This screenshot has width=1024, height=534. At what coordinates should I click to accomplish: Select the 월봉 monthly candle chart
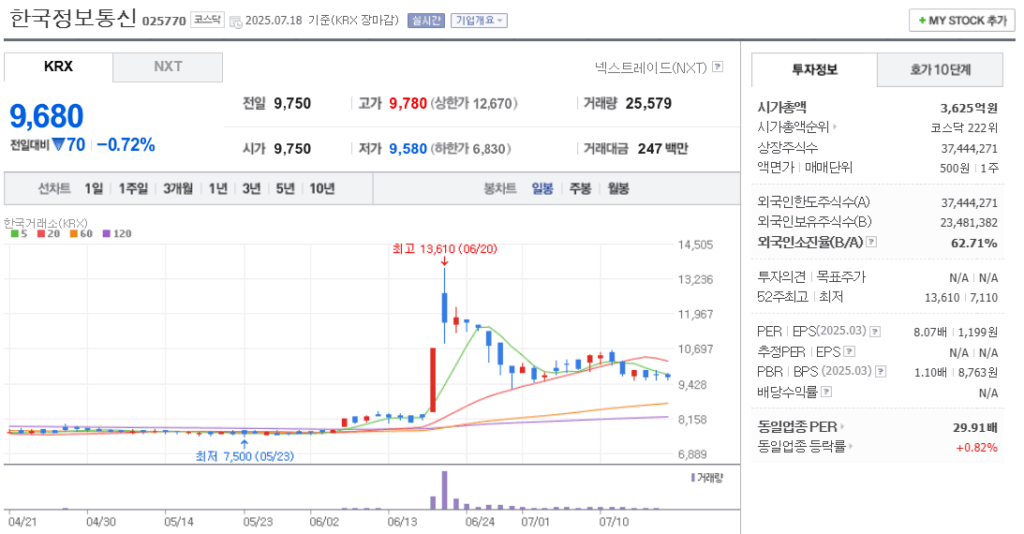[x=618, y=189]
